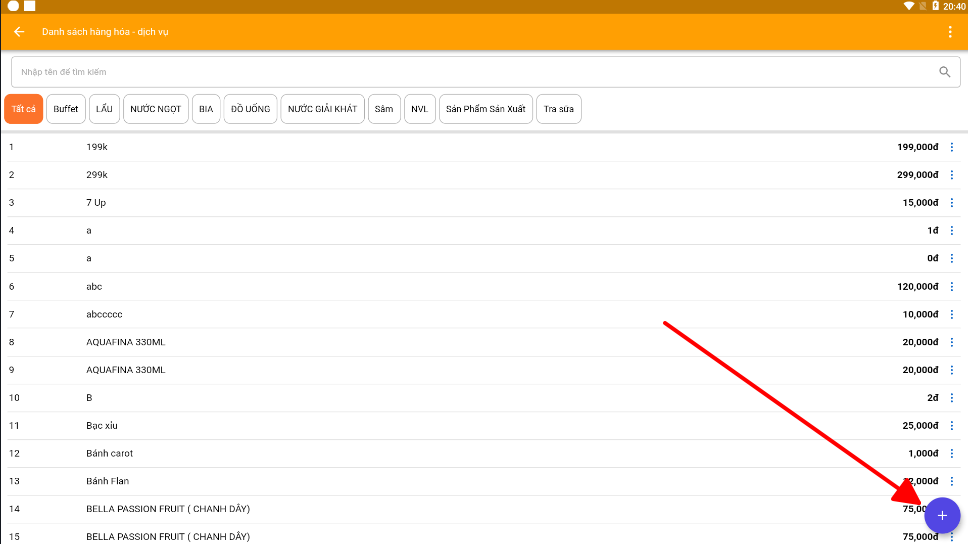Filter by Sản Phẩm Sản Xuất category
The width and height of the screenshot is (968, 544).
486,109
